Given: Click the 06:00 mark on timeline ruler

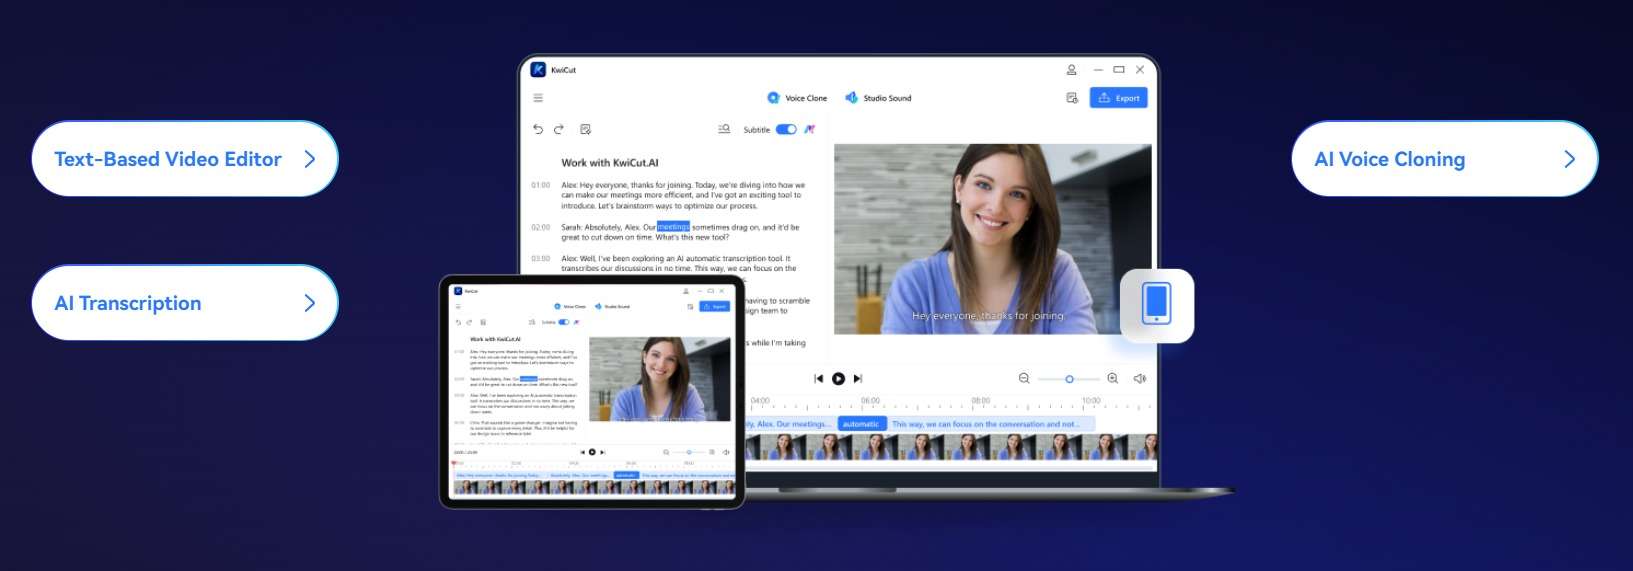Looking at the screenshot, I should (x=870, y=401).
